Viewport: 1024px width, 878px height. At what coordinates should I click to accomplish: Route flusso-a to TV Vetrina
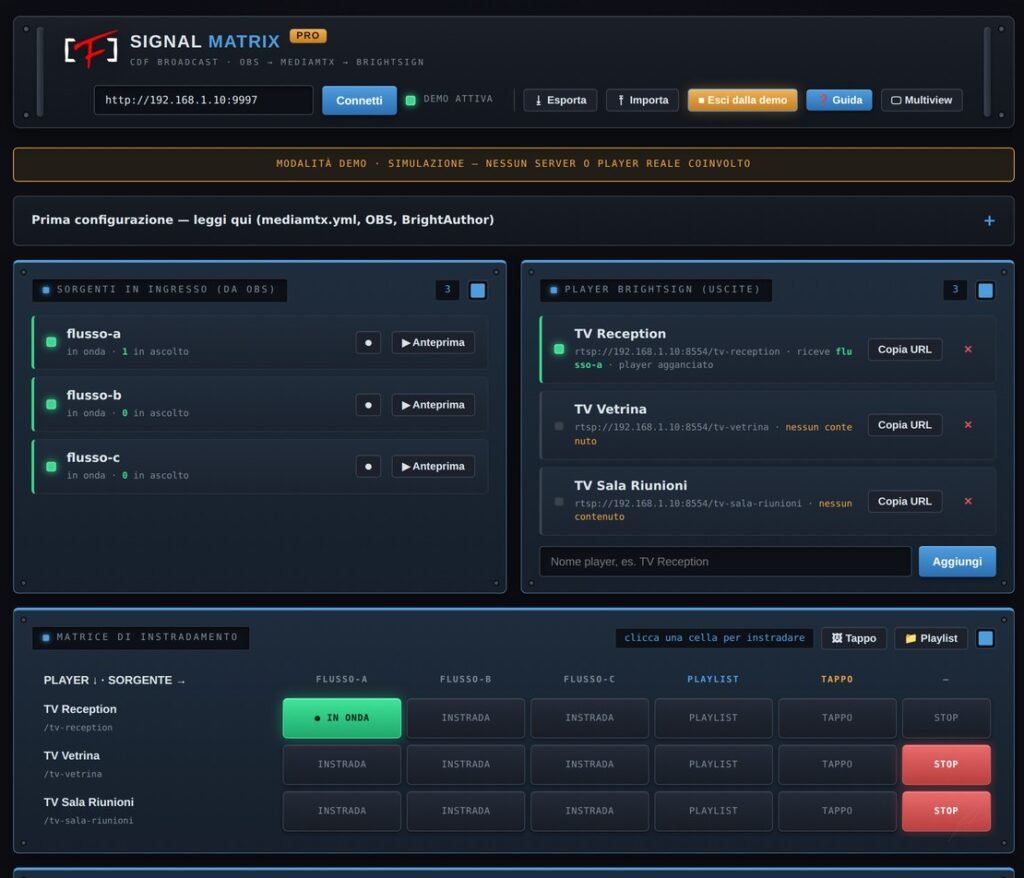click(x=342, y=764)
